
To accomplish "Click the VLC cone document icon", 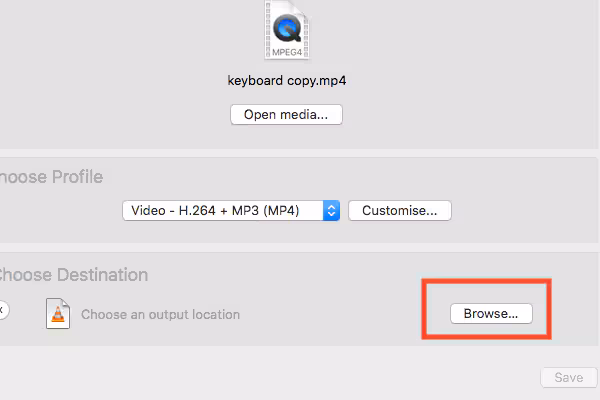I will [x=57, y=313].
